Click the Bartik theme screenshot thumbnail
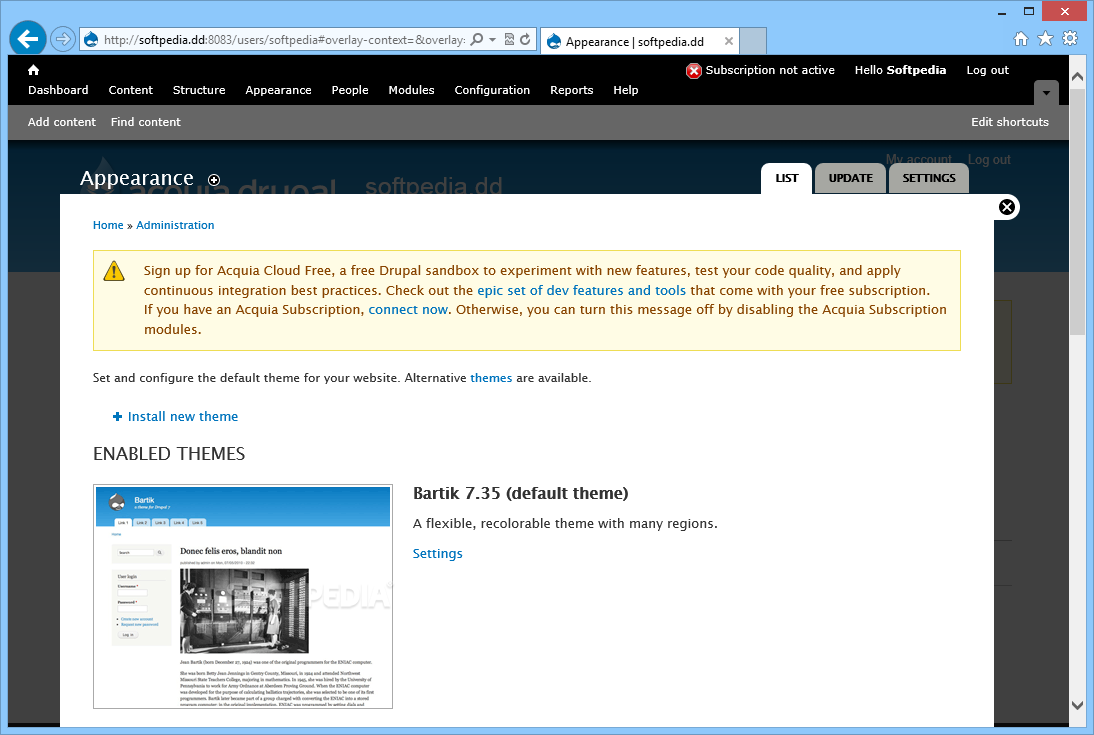1094x735 pixels. click(243, 596)
